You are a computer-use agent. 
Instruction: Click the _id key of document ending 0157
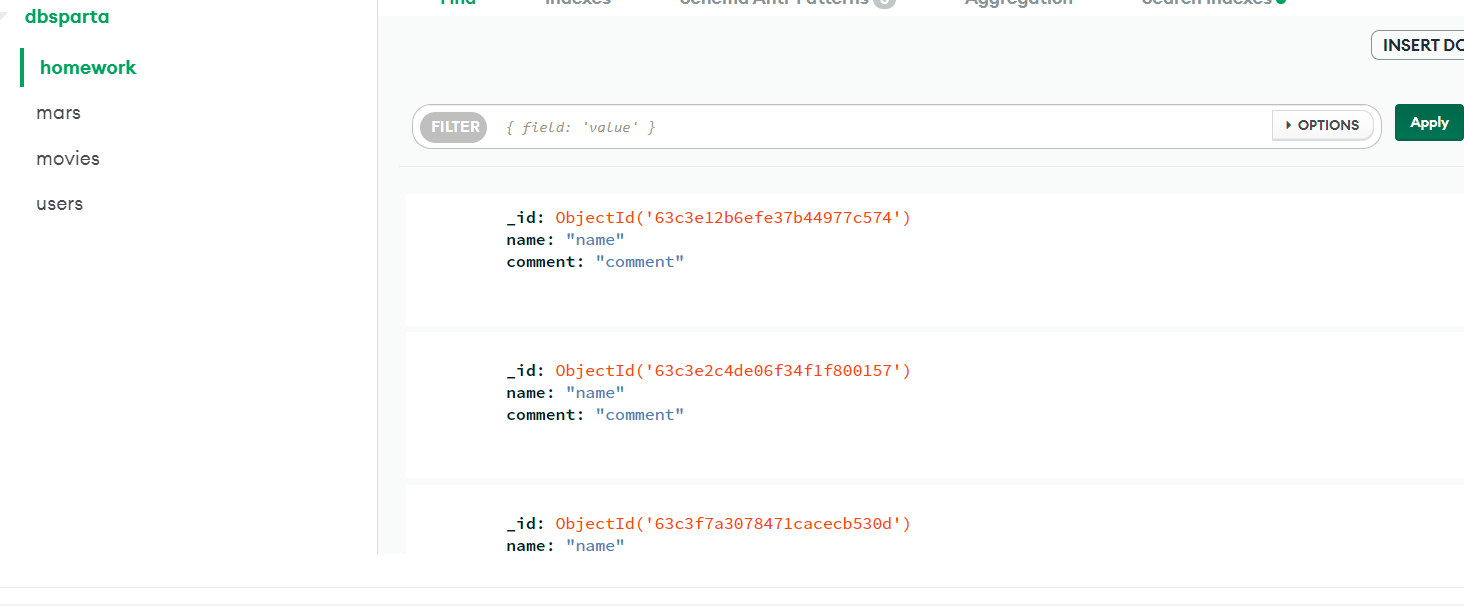click(526, 371)
